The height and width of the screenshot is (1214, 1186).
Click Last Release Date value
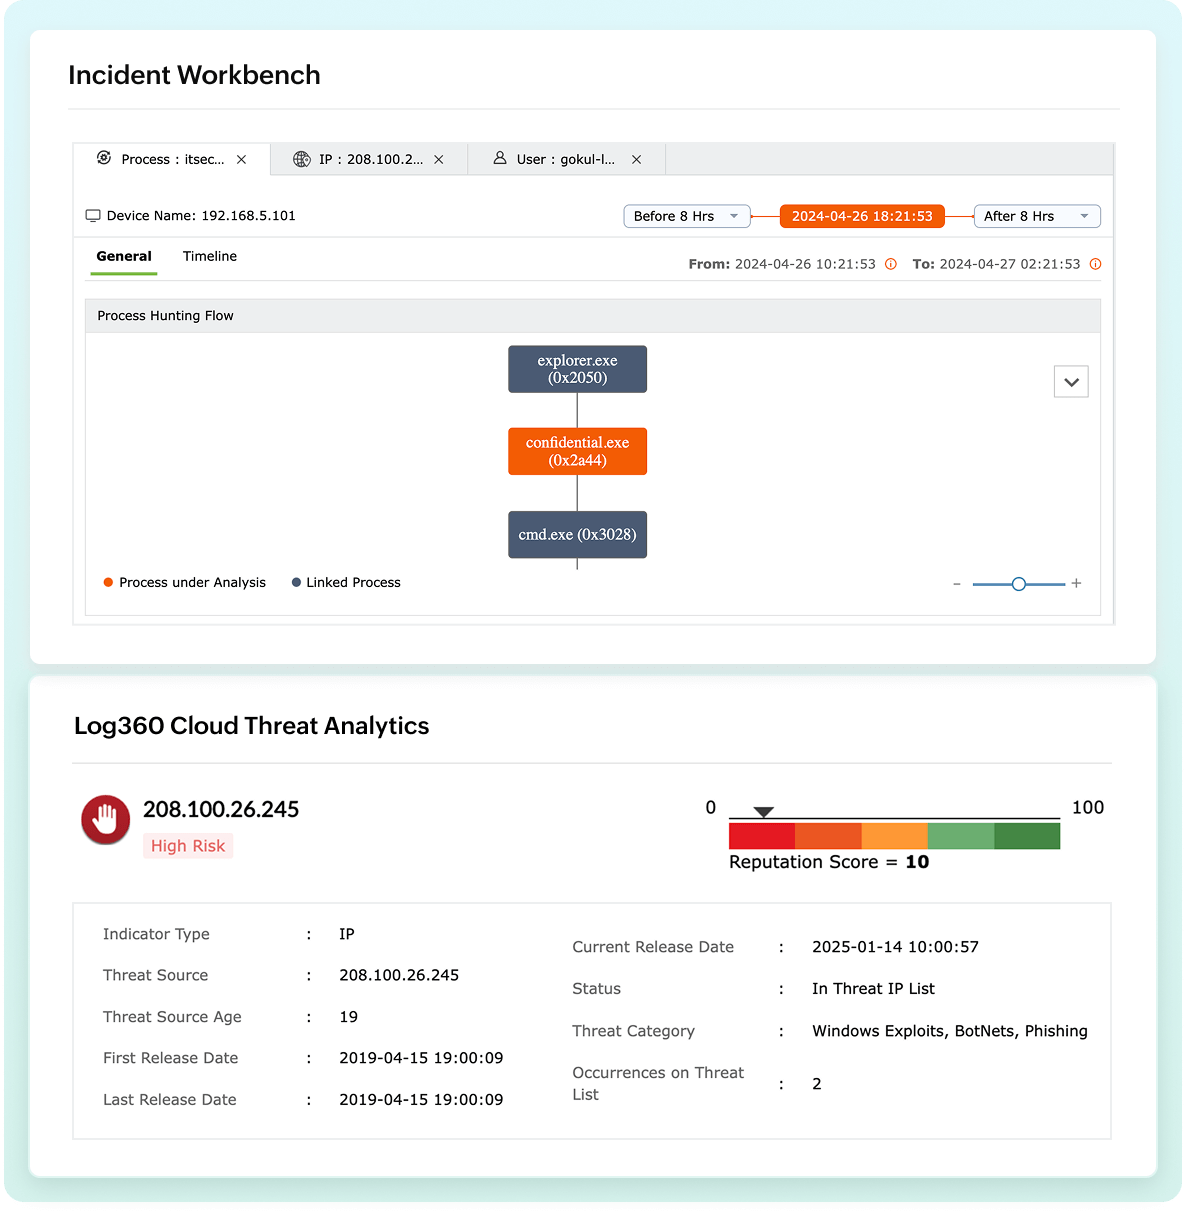tap(421, 1100)
